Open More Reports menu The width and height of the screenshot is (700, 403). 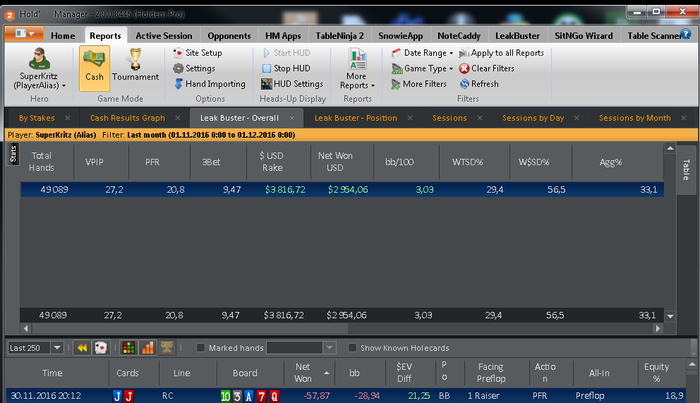point(357,69)
